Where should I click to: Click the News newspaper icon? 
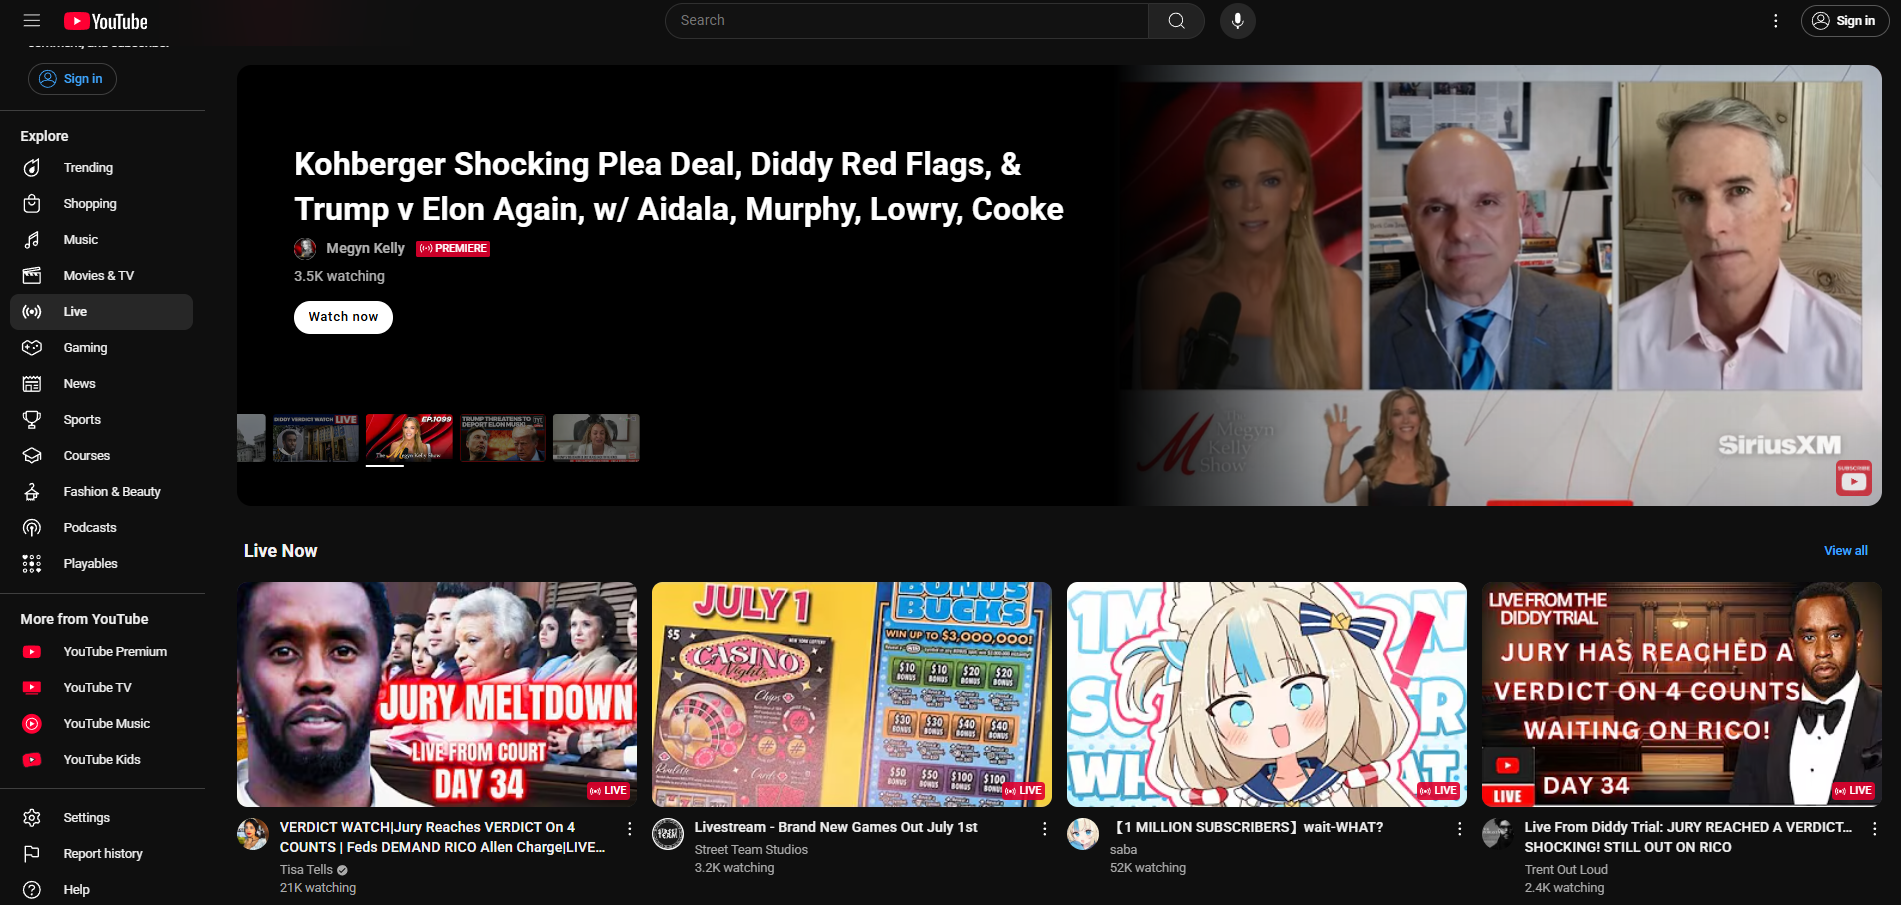click(x=32, y=384)
